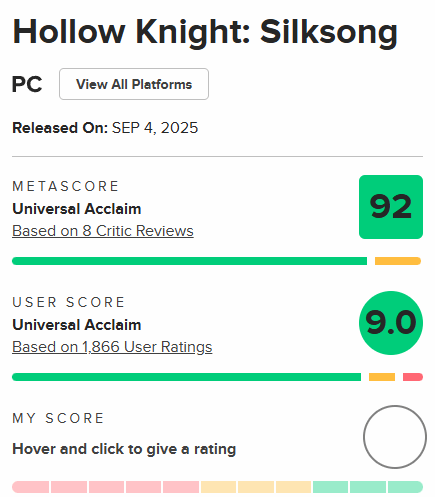This screenshot has height=497, width=435.
Task: Click the PC platform label
Action: coord(27,84)
